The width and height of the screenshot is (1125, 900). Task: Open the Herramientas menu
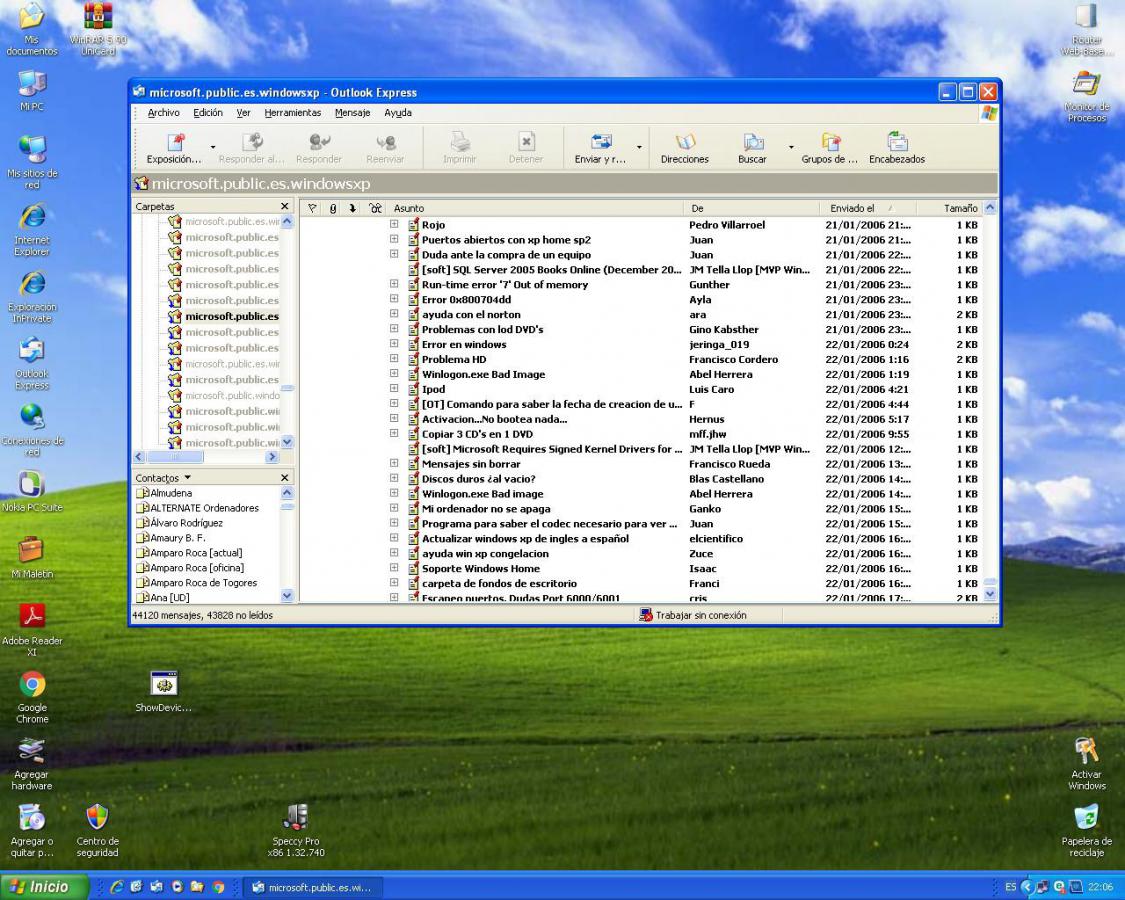tap(293, 113)
